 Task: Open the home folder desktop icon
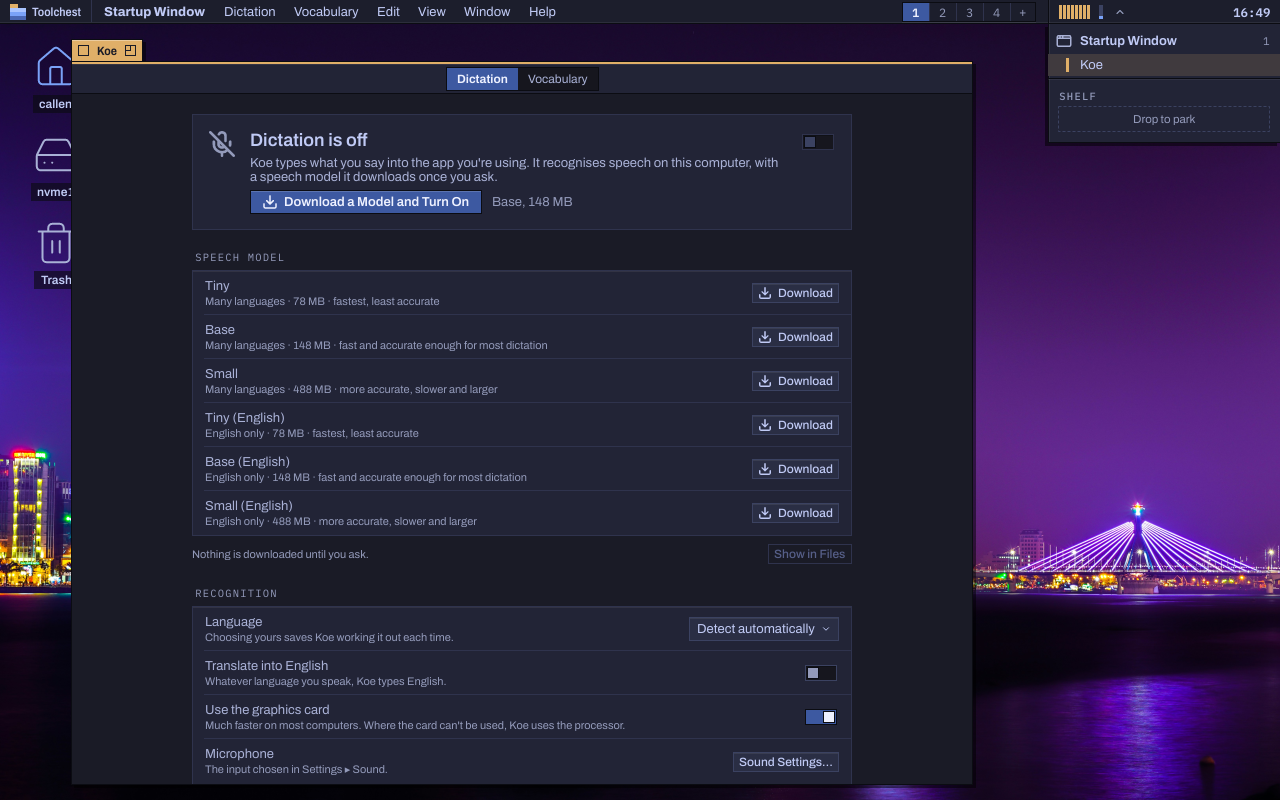[x=55, y=67]
